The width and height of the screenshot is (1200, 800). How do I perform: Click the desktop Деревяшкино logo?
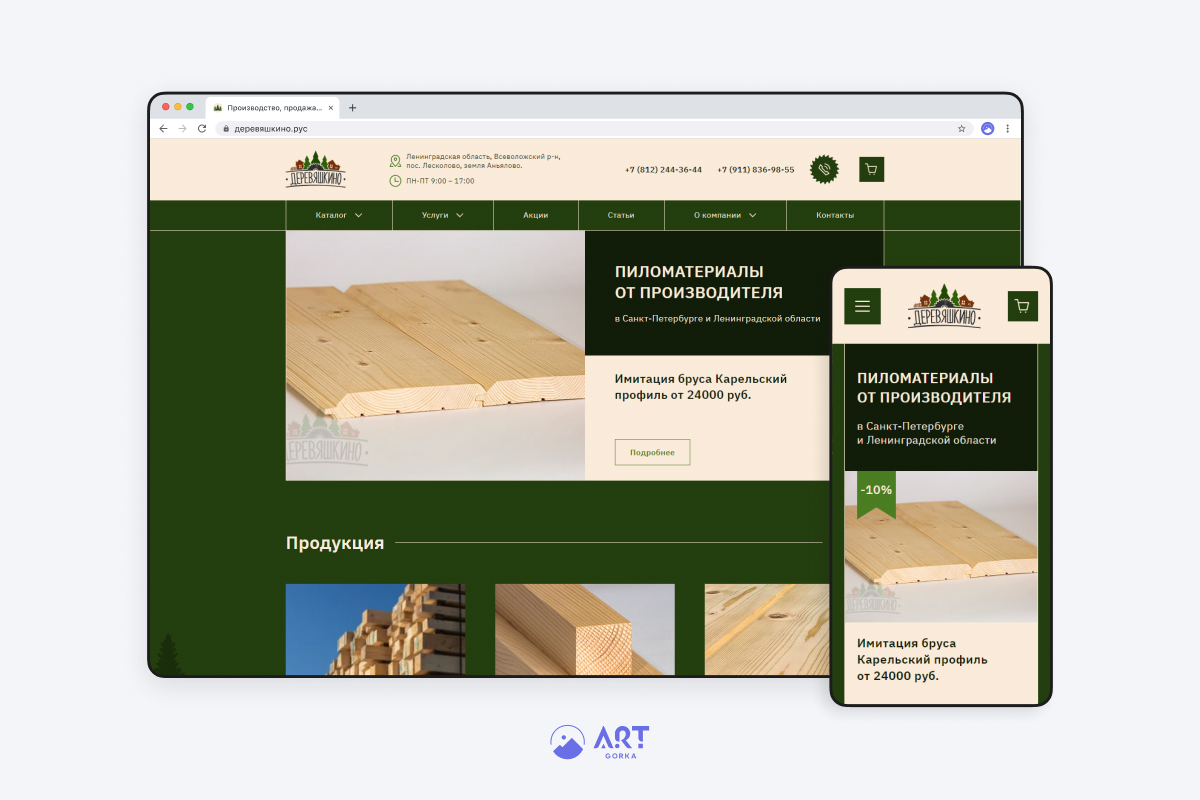pyautogui.click(x=316, y=169)
